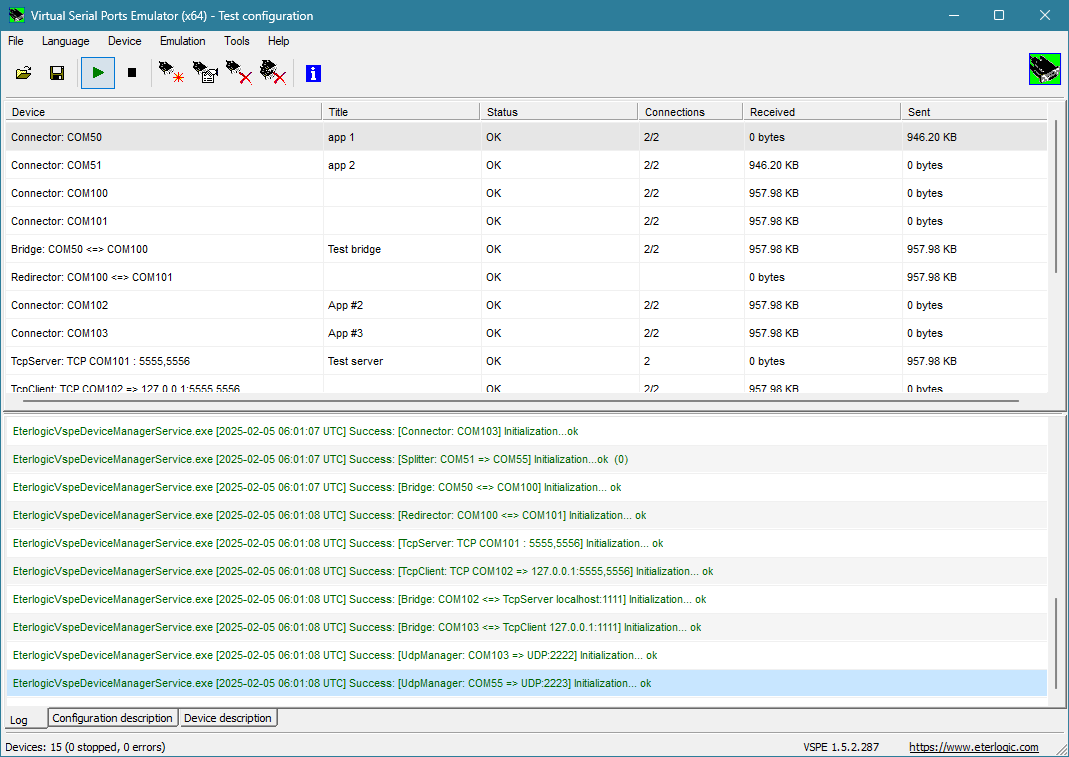
Task: Open the Emulation menu
Action: (x=183, y=41)
